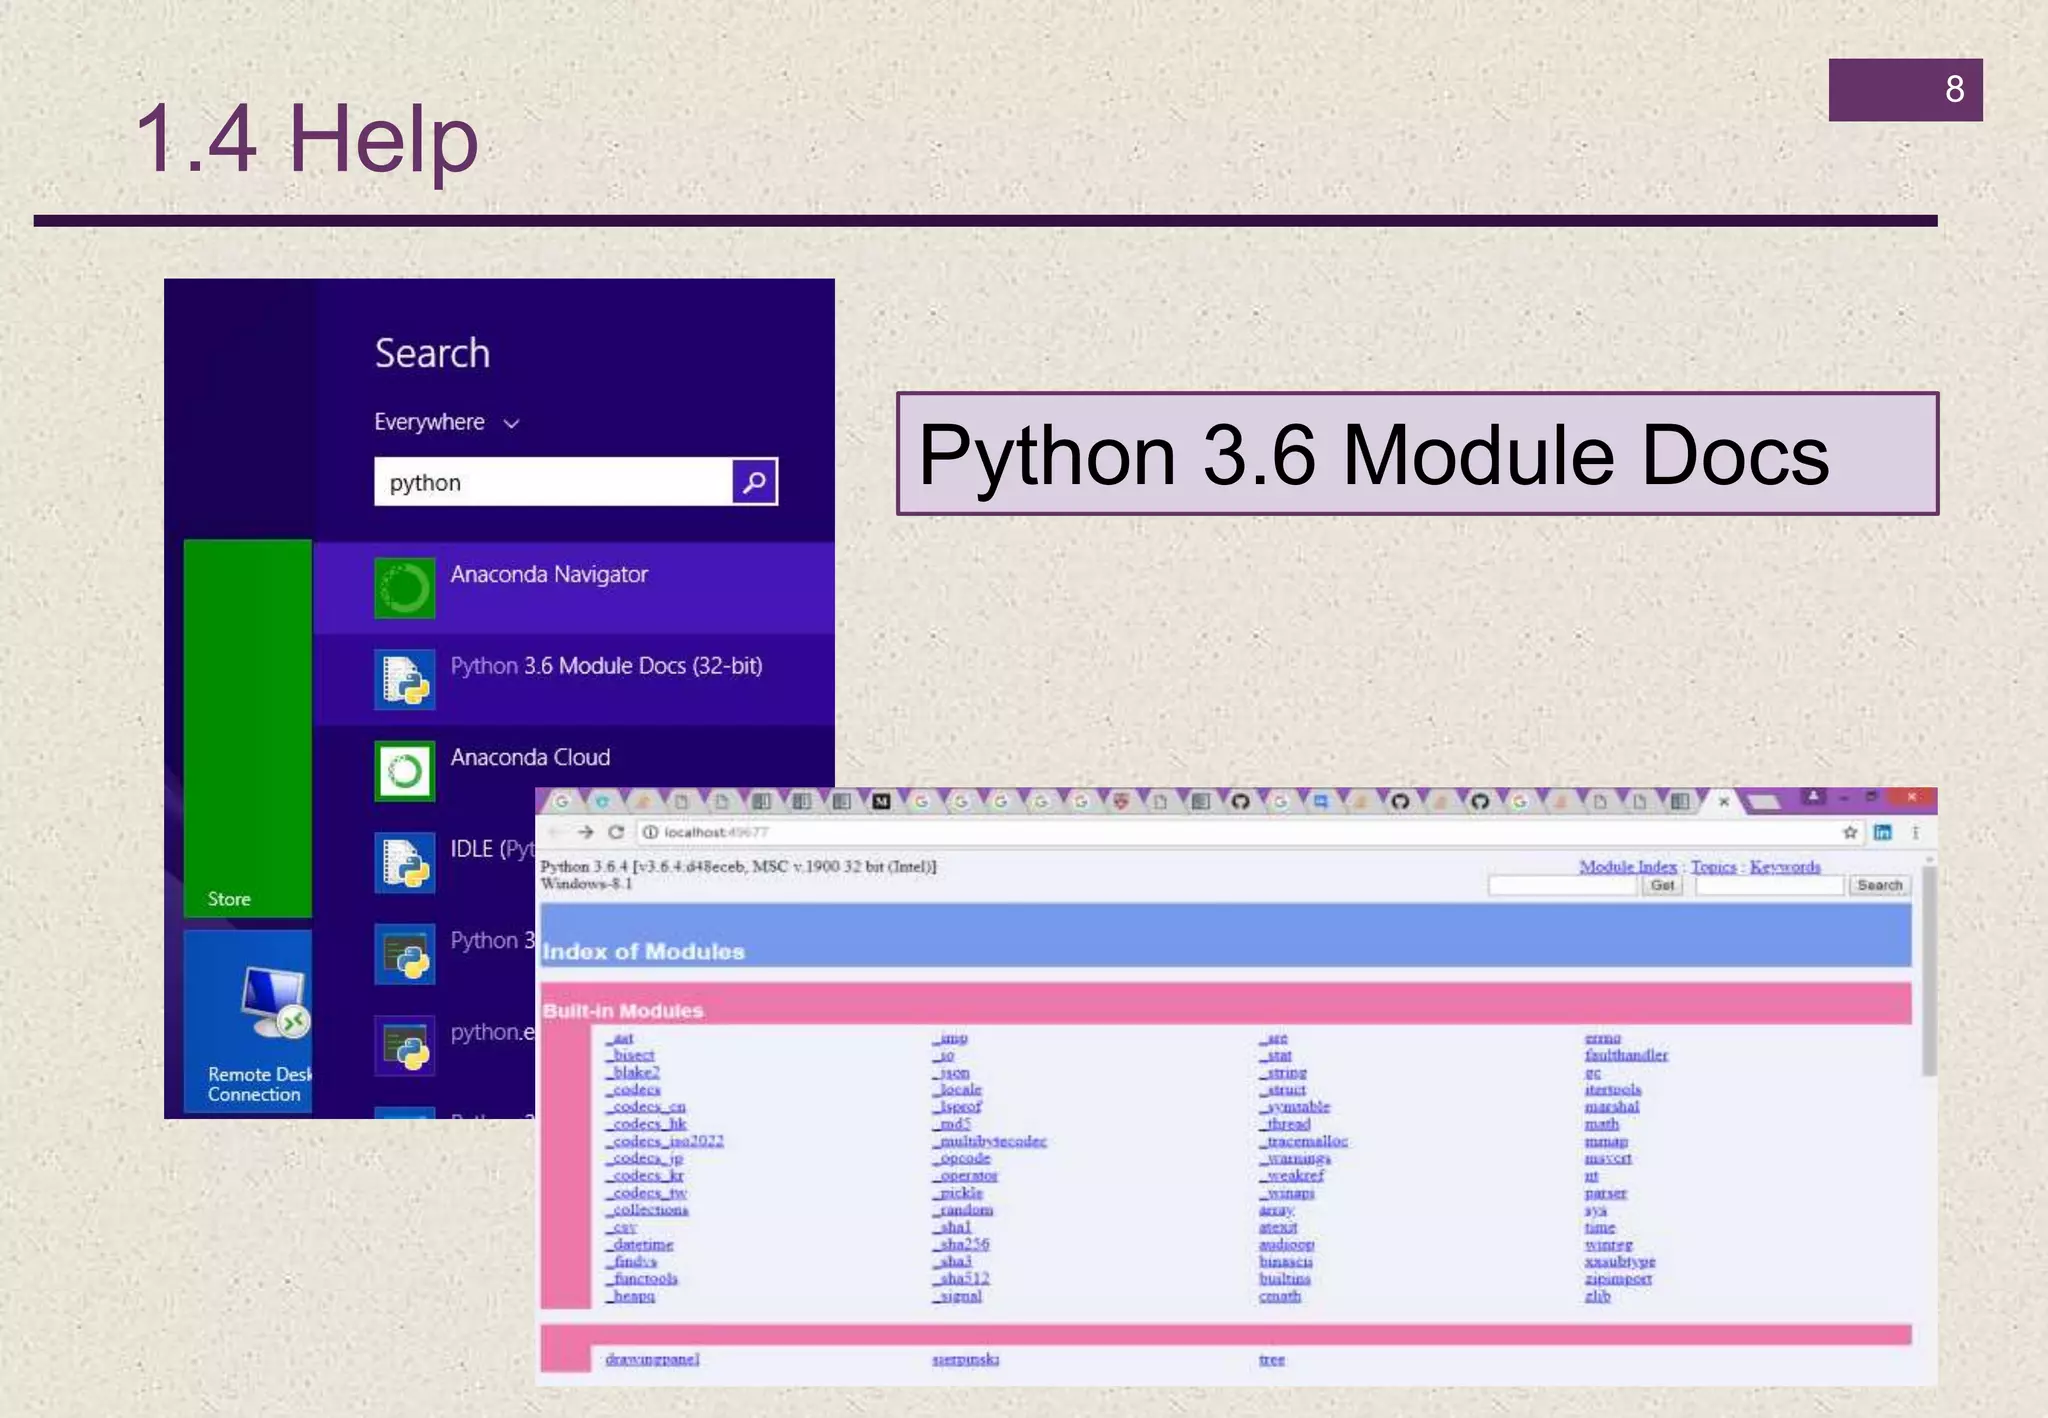Viewport: 2048px width, 1418px height.
Task: Open Python 3.6 Module Docs icon
Action: [405, 680]
